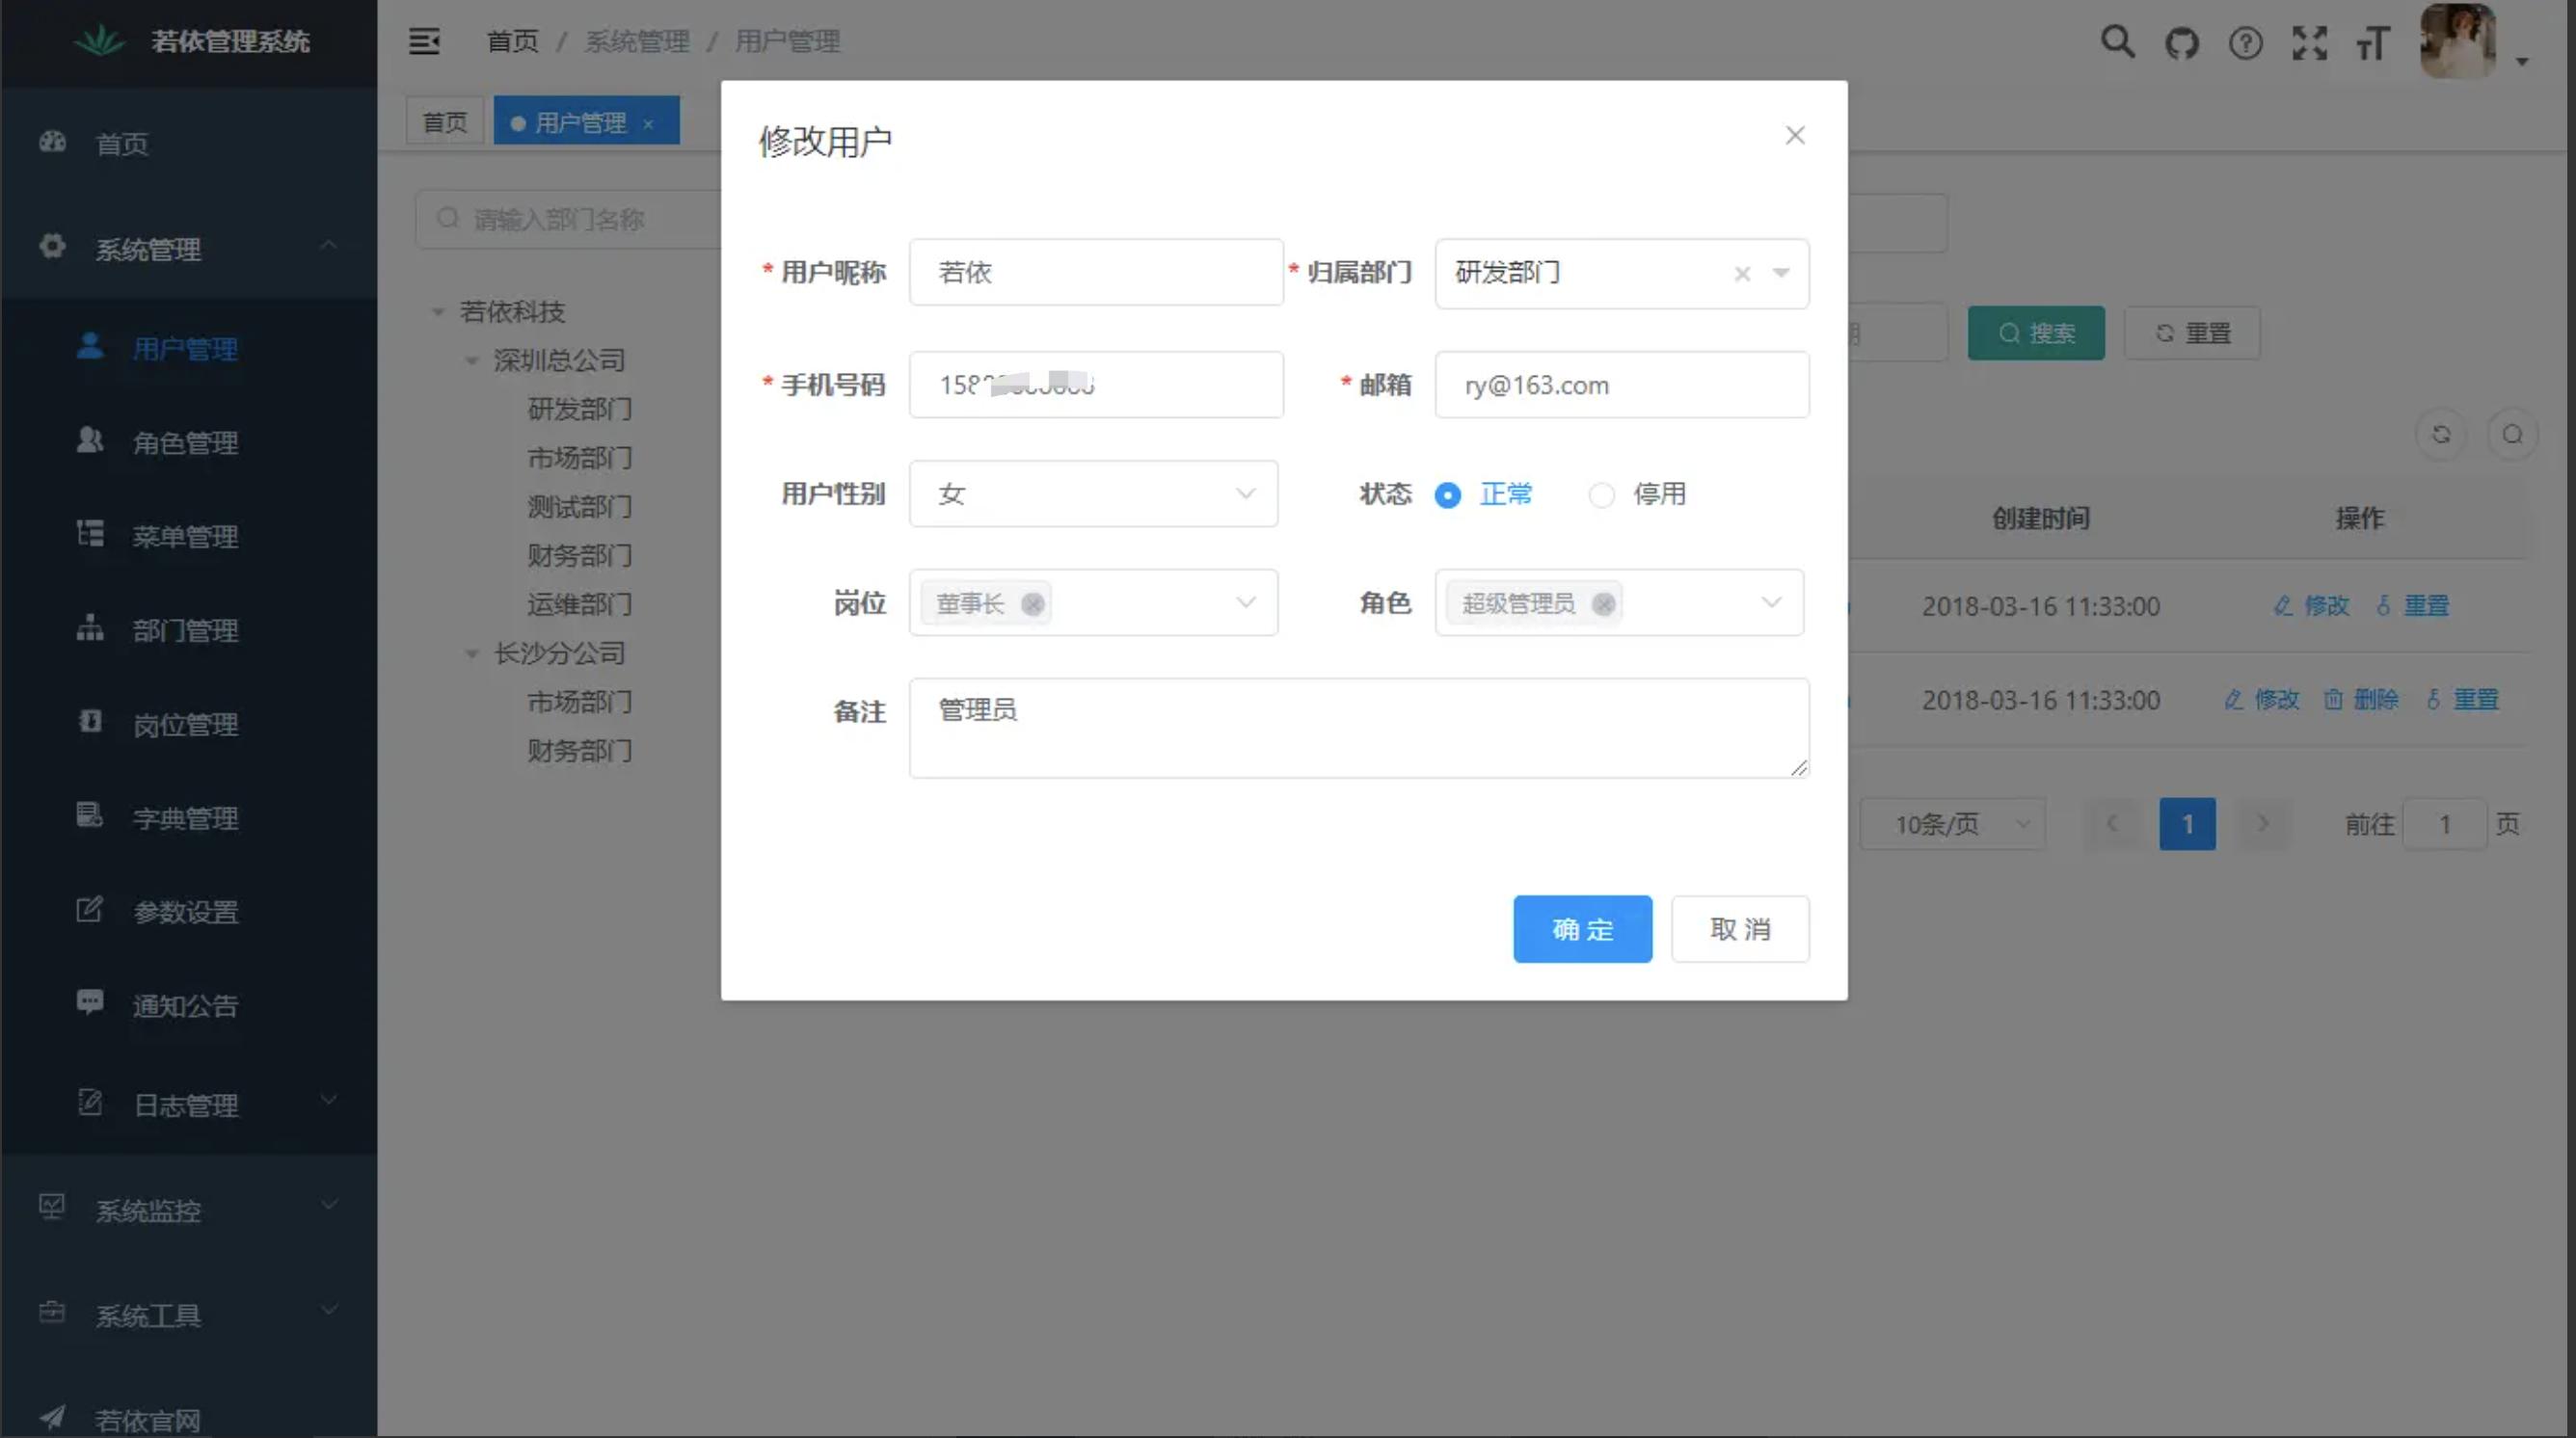Image resolution: width=2576 pixels, height=1438 pixels.
Task: Click the search magnifier icon in navbar
Action: pos(2117,42)
